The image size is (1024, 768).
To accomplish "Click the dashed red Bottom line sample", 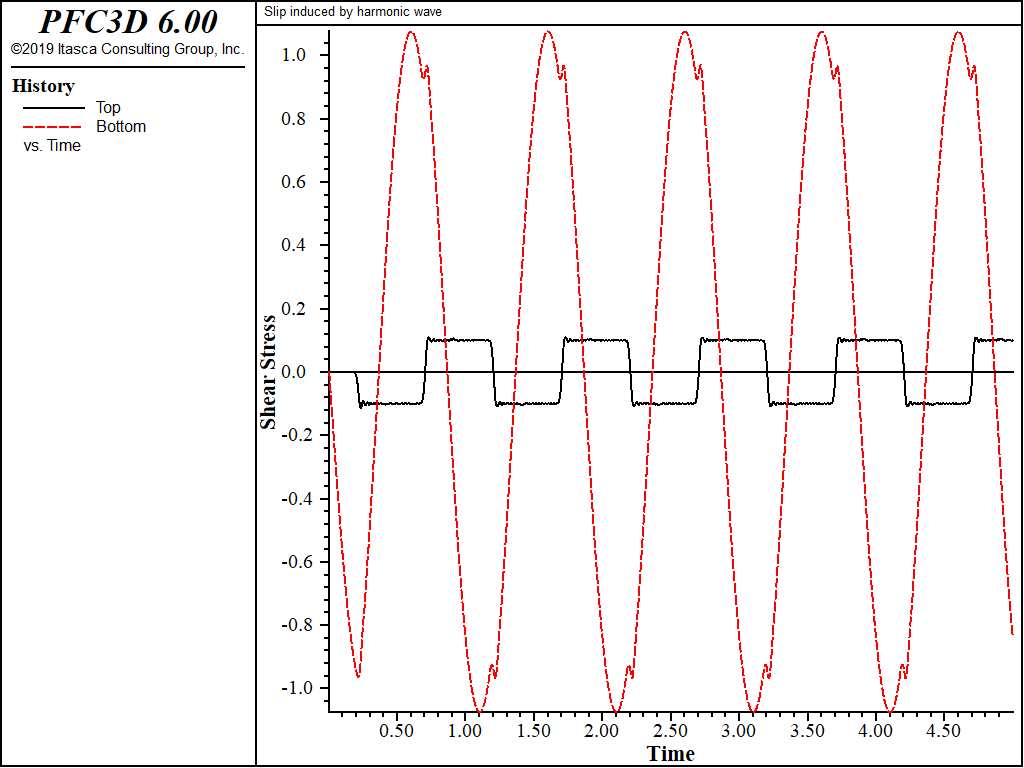I will click(54, 127).
